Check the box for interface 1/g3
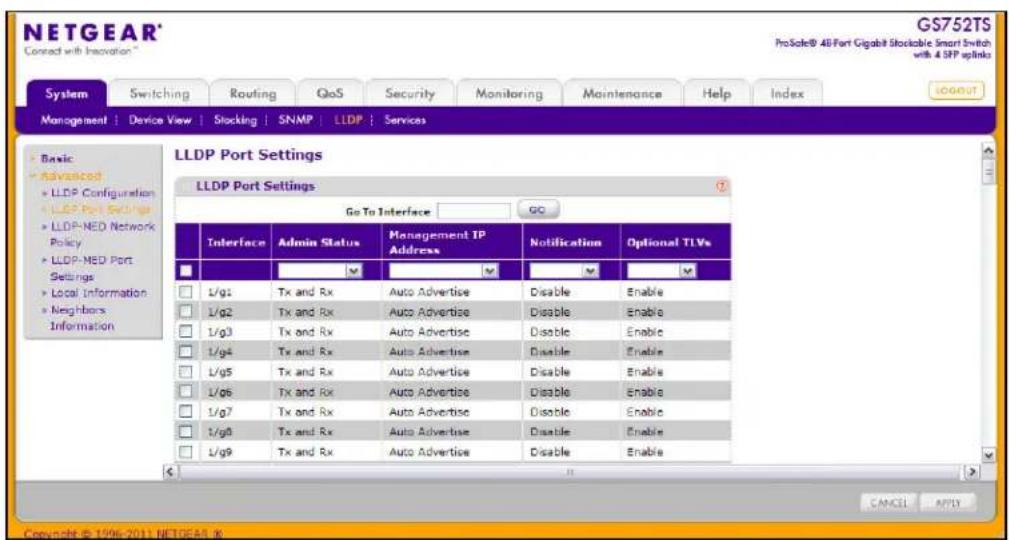The height and width of the screenshot is (540, 1009). pyautogui.click(x=187, y=332)
